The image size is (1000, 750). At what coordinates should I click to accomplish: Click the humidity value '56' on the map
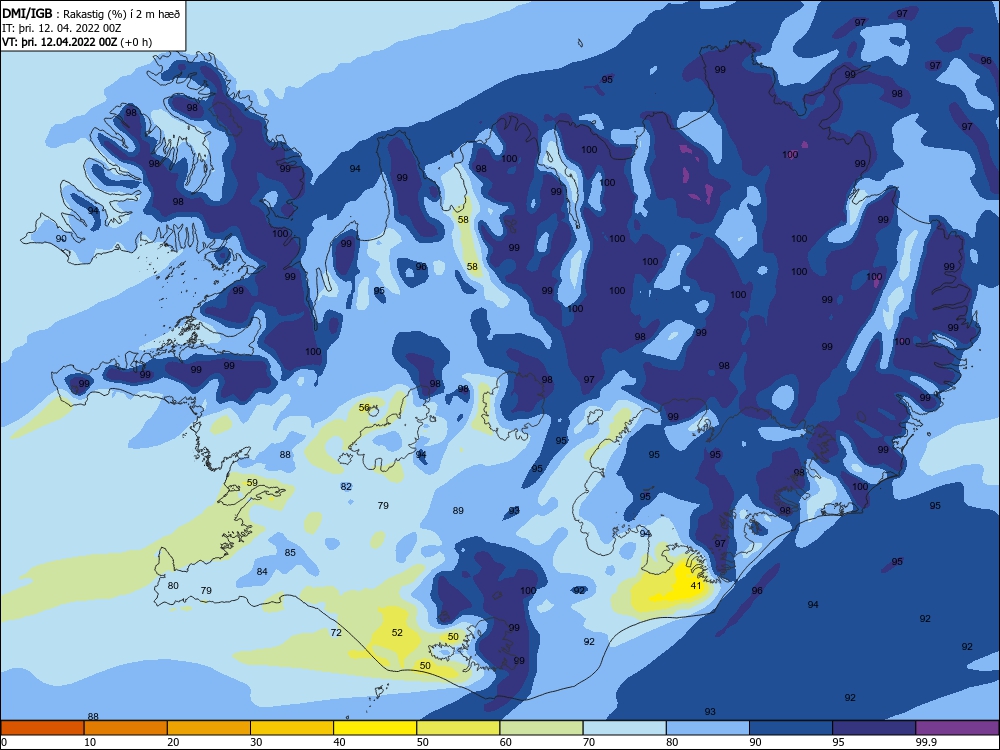tap(364, 408)
